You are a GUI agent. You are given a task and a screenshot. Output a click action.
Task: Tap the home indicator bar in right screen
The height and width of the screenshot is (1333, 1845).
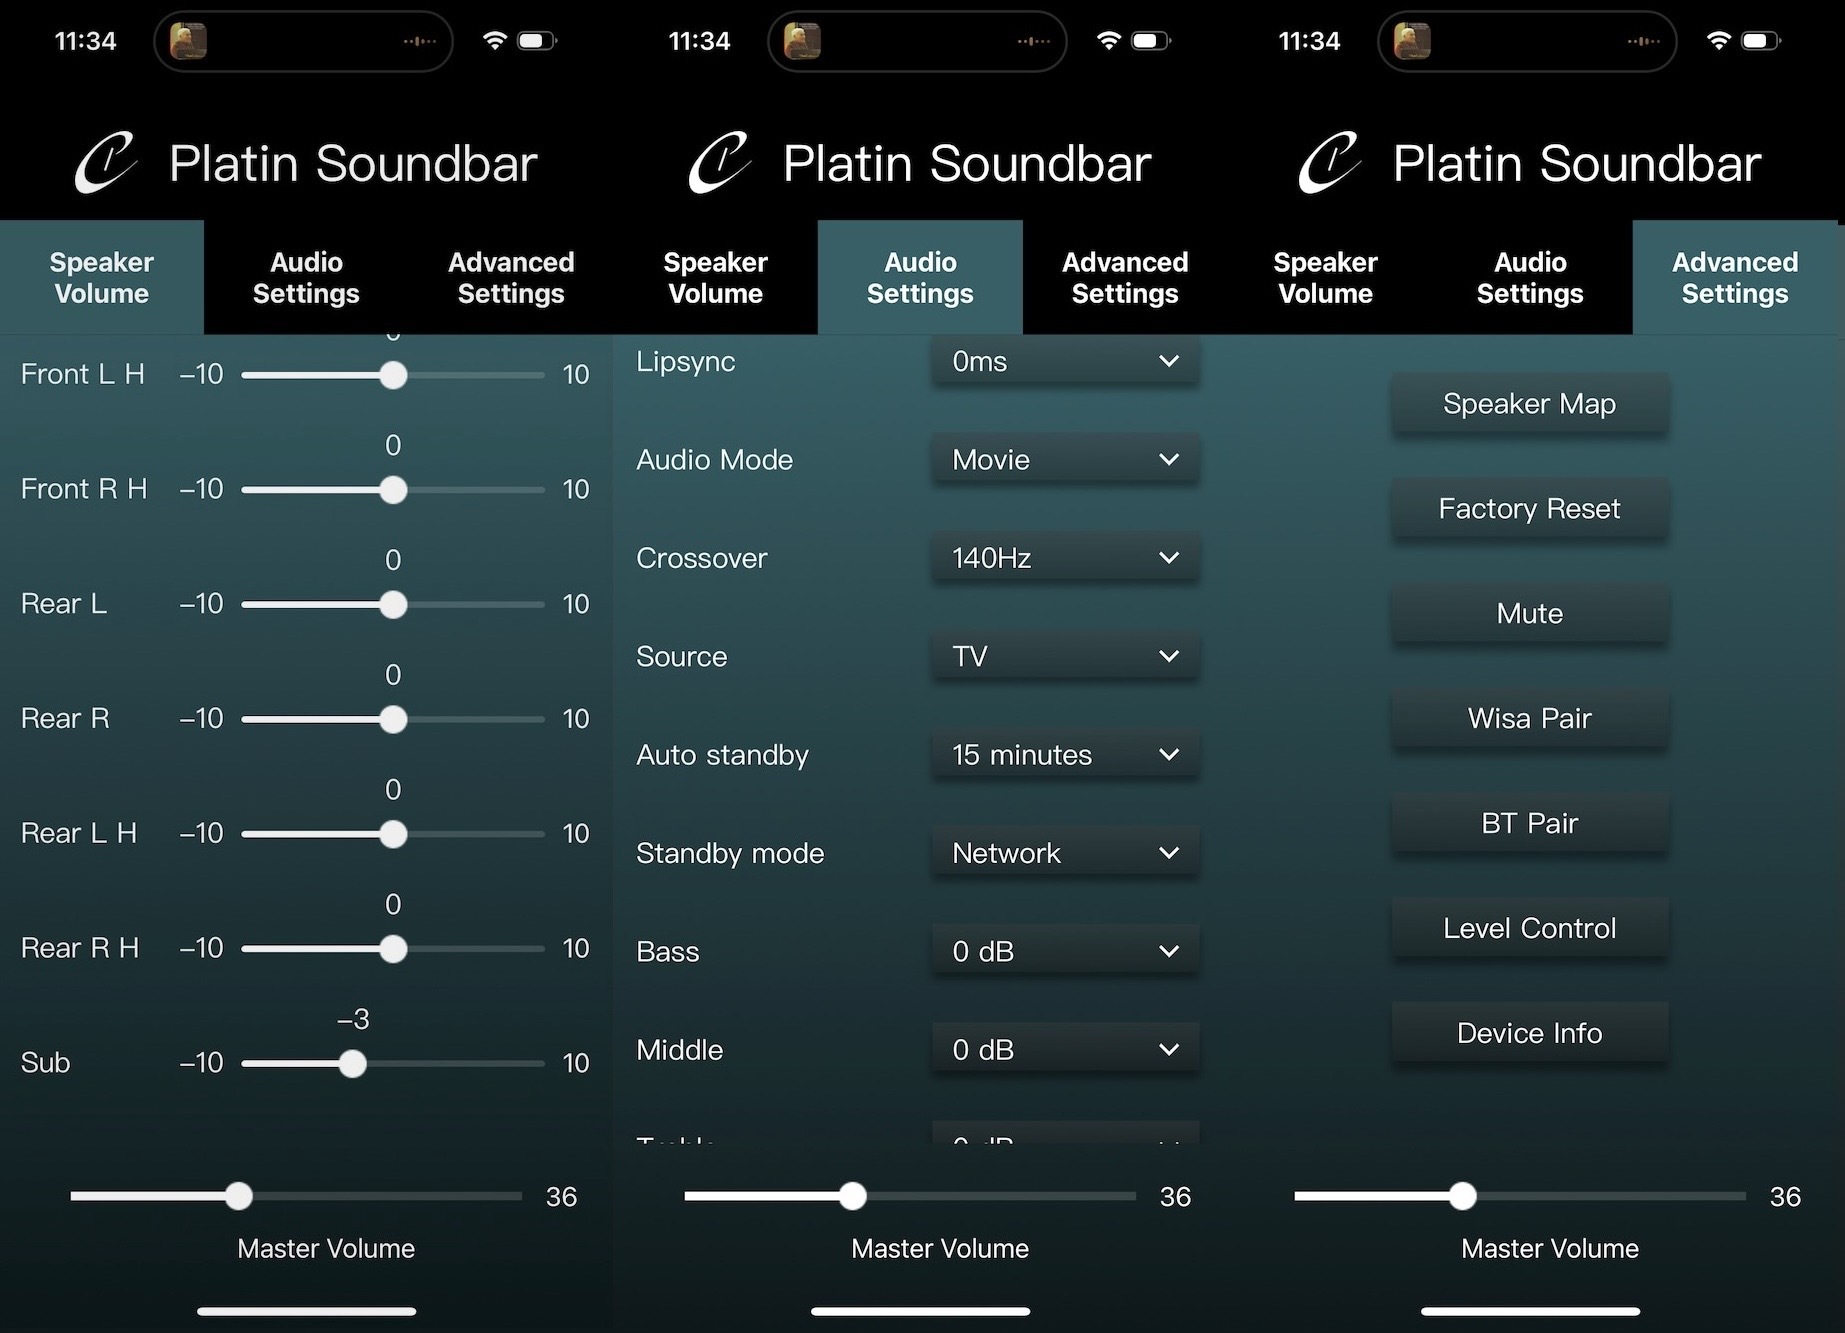coord(1530,1311)
